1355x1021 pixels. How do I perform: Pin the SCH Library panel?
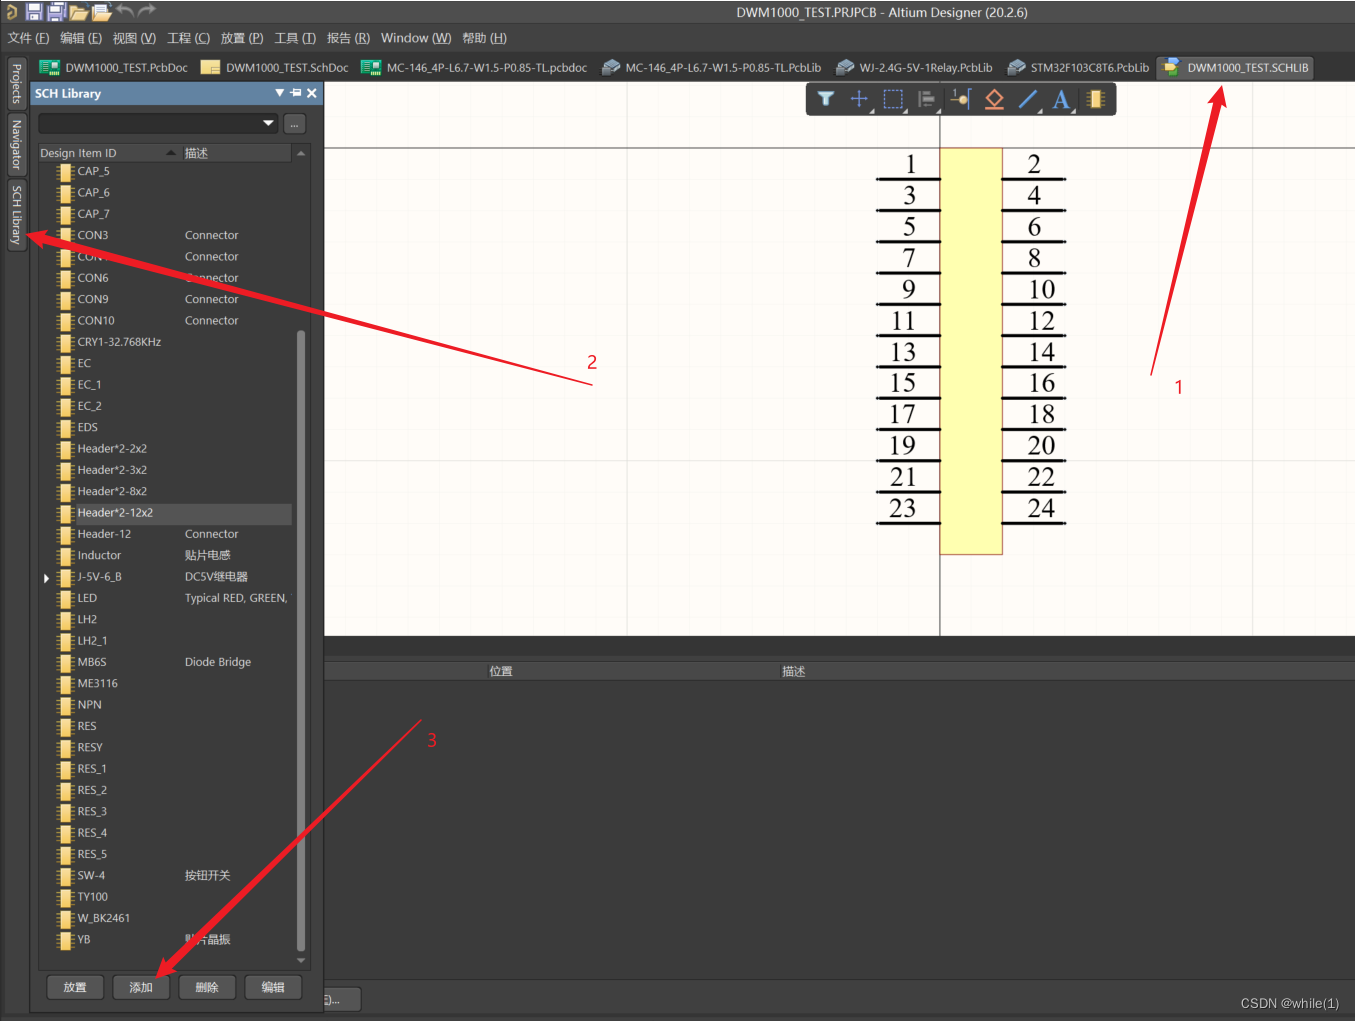(296, 93)
